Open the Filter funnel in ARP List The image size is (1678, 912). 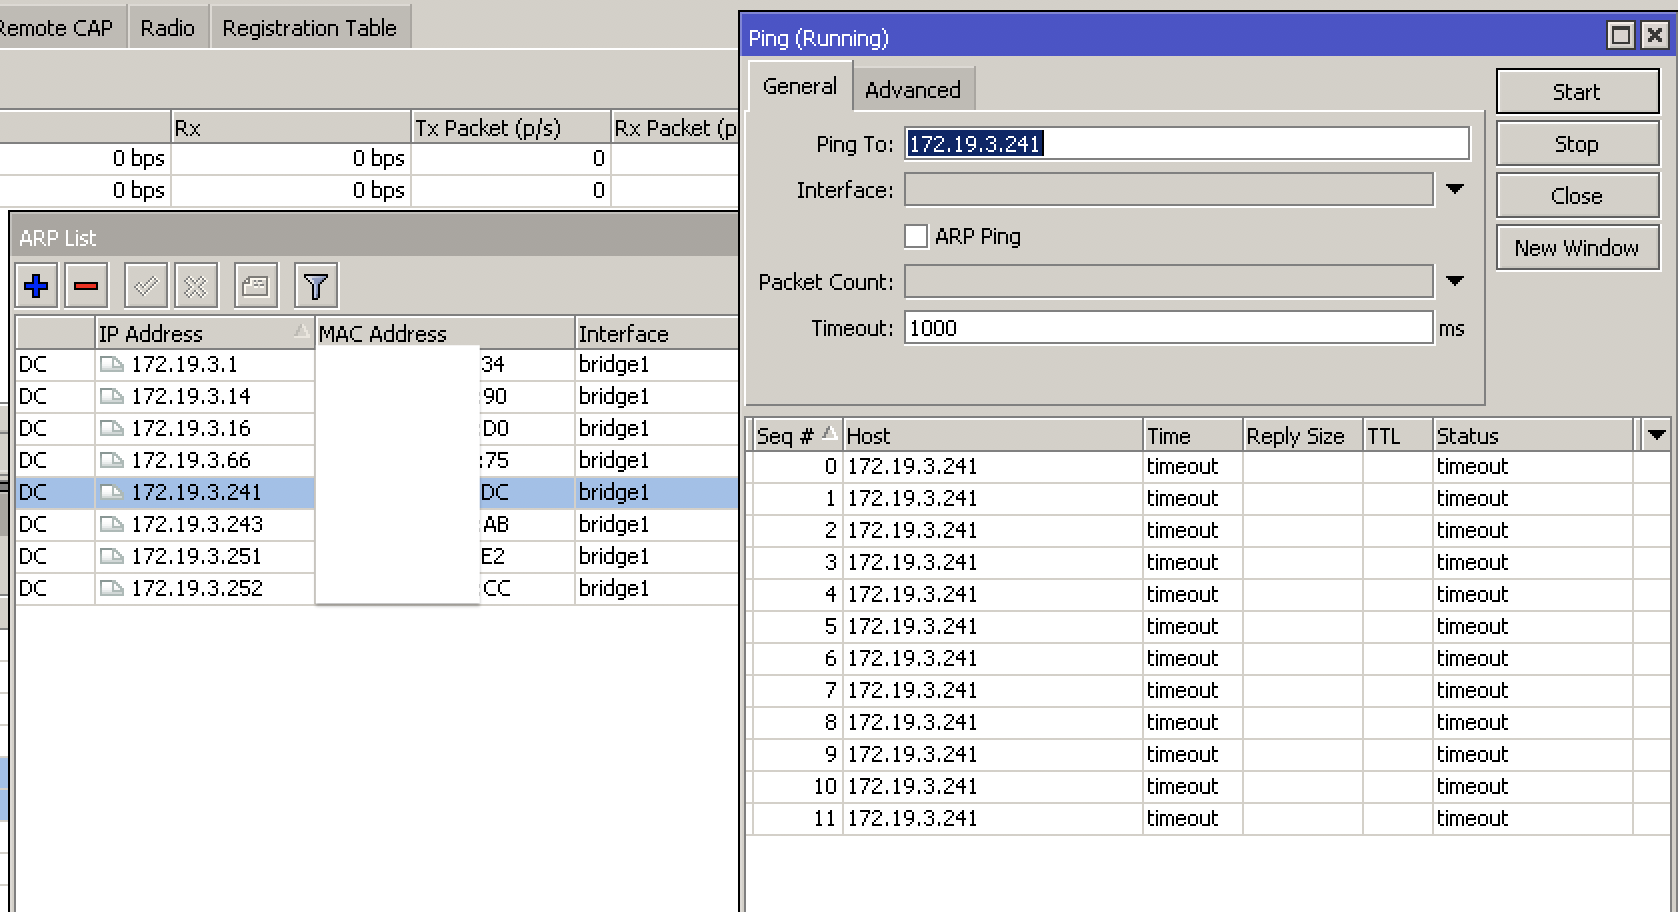click(316, 286)
